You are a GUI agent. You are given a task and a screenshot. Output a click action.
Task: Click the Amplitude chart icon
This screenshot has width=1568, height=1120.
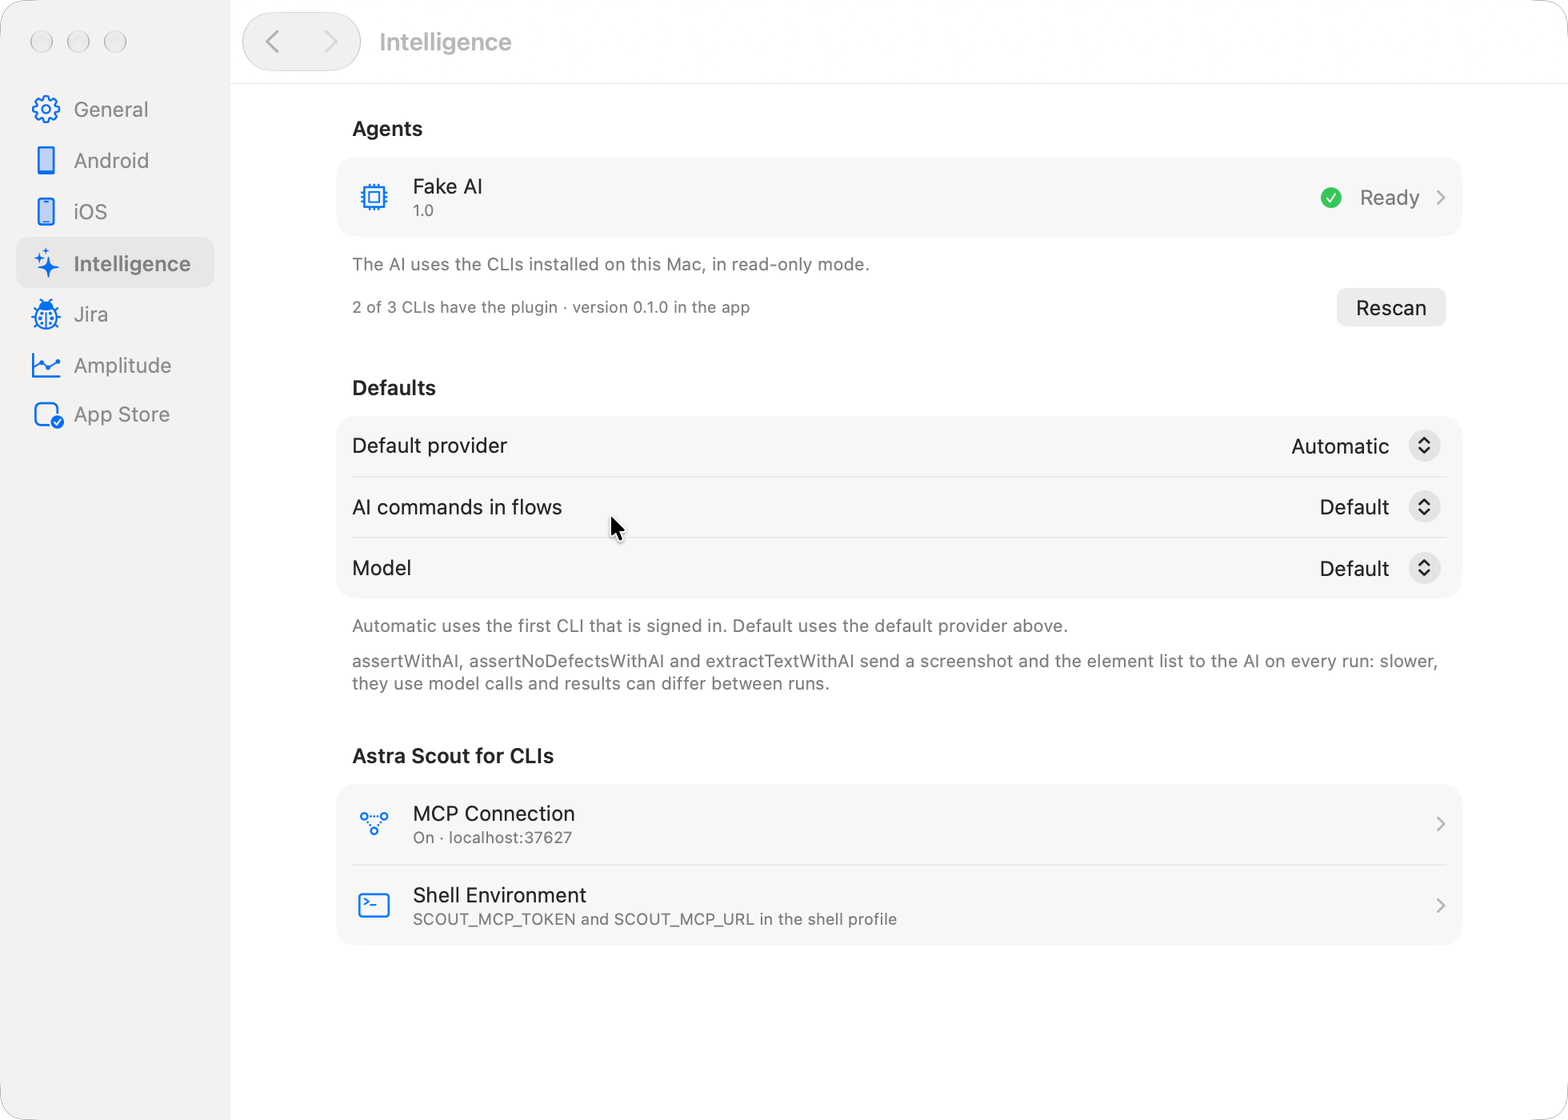46,365
